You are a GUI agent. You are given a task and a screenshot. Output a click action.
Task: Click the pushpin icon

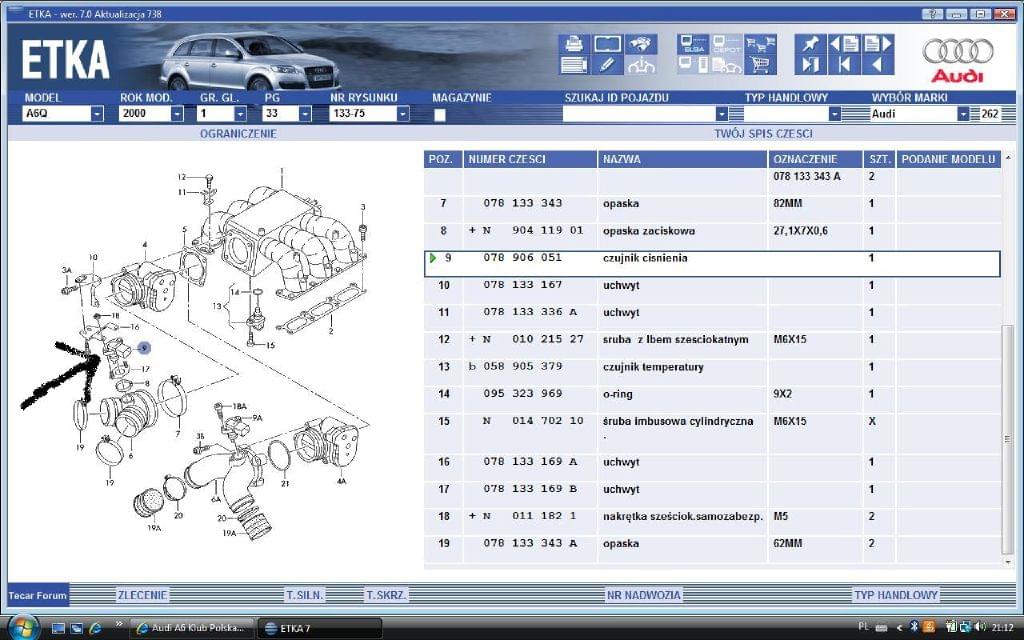click(810, 44)
